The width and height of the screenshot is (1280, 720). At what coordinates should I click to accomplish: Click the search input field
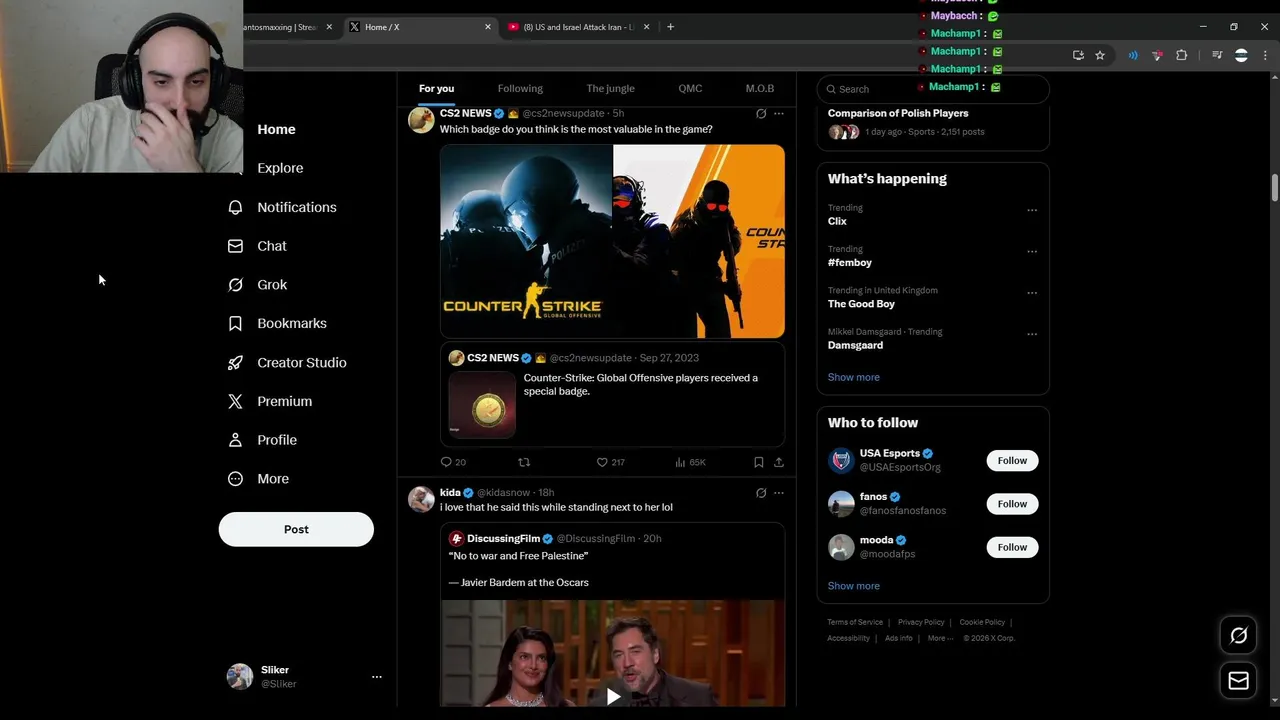point(933,89)
